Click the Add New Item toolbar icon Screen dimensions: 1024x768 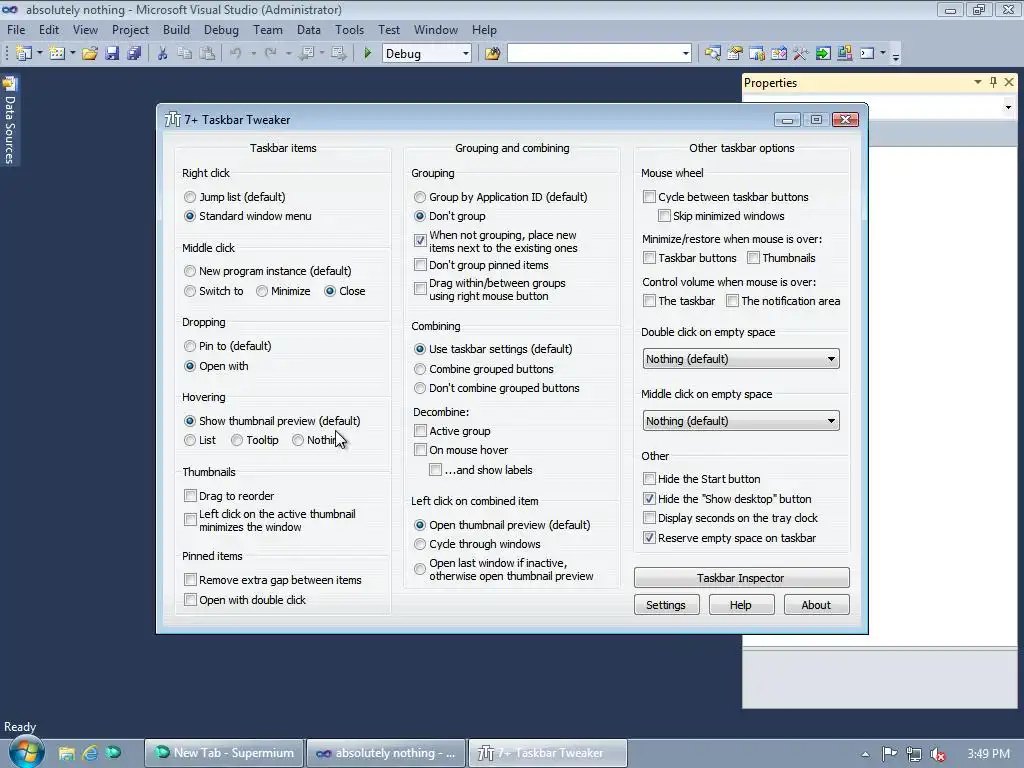pos(57,54)
